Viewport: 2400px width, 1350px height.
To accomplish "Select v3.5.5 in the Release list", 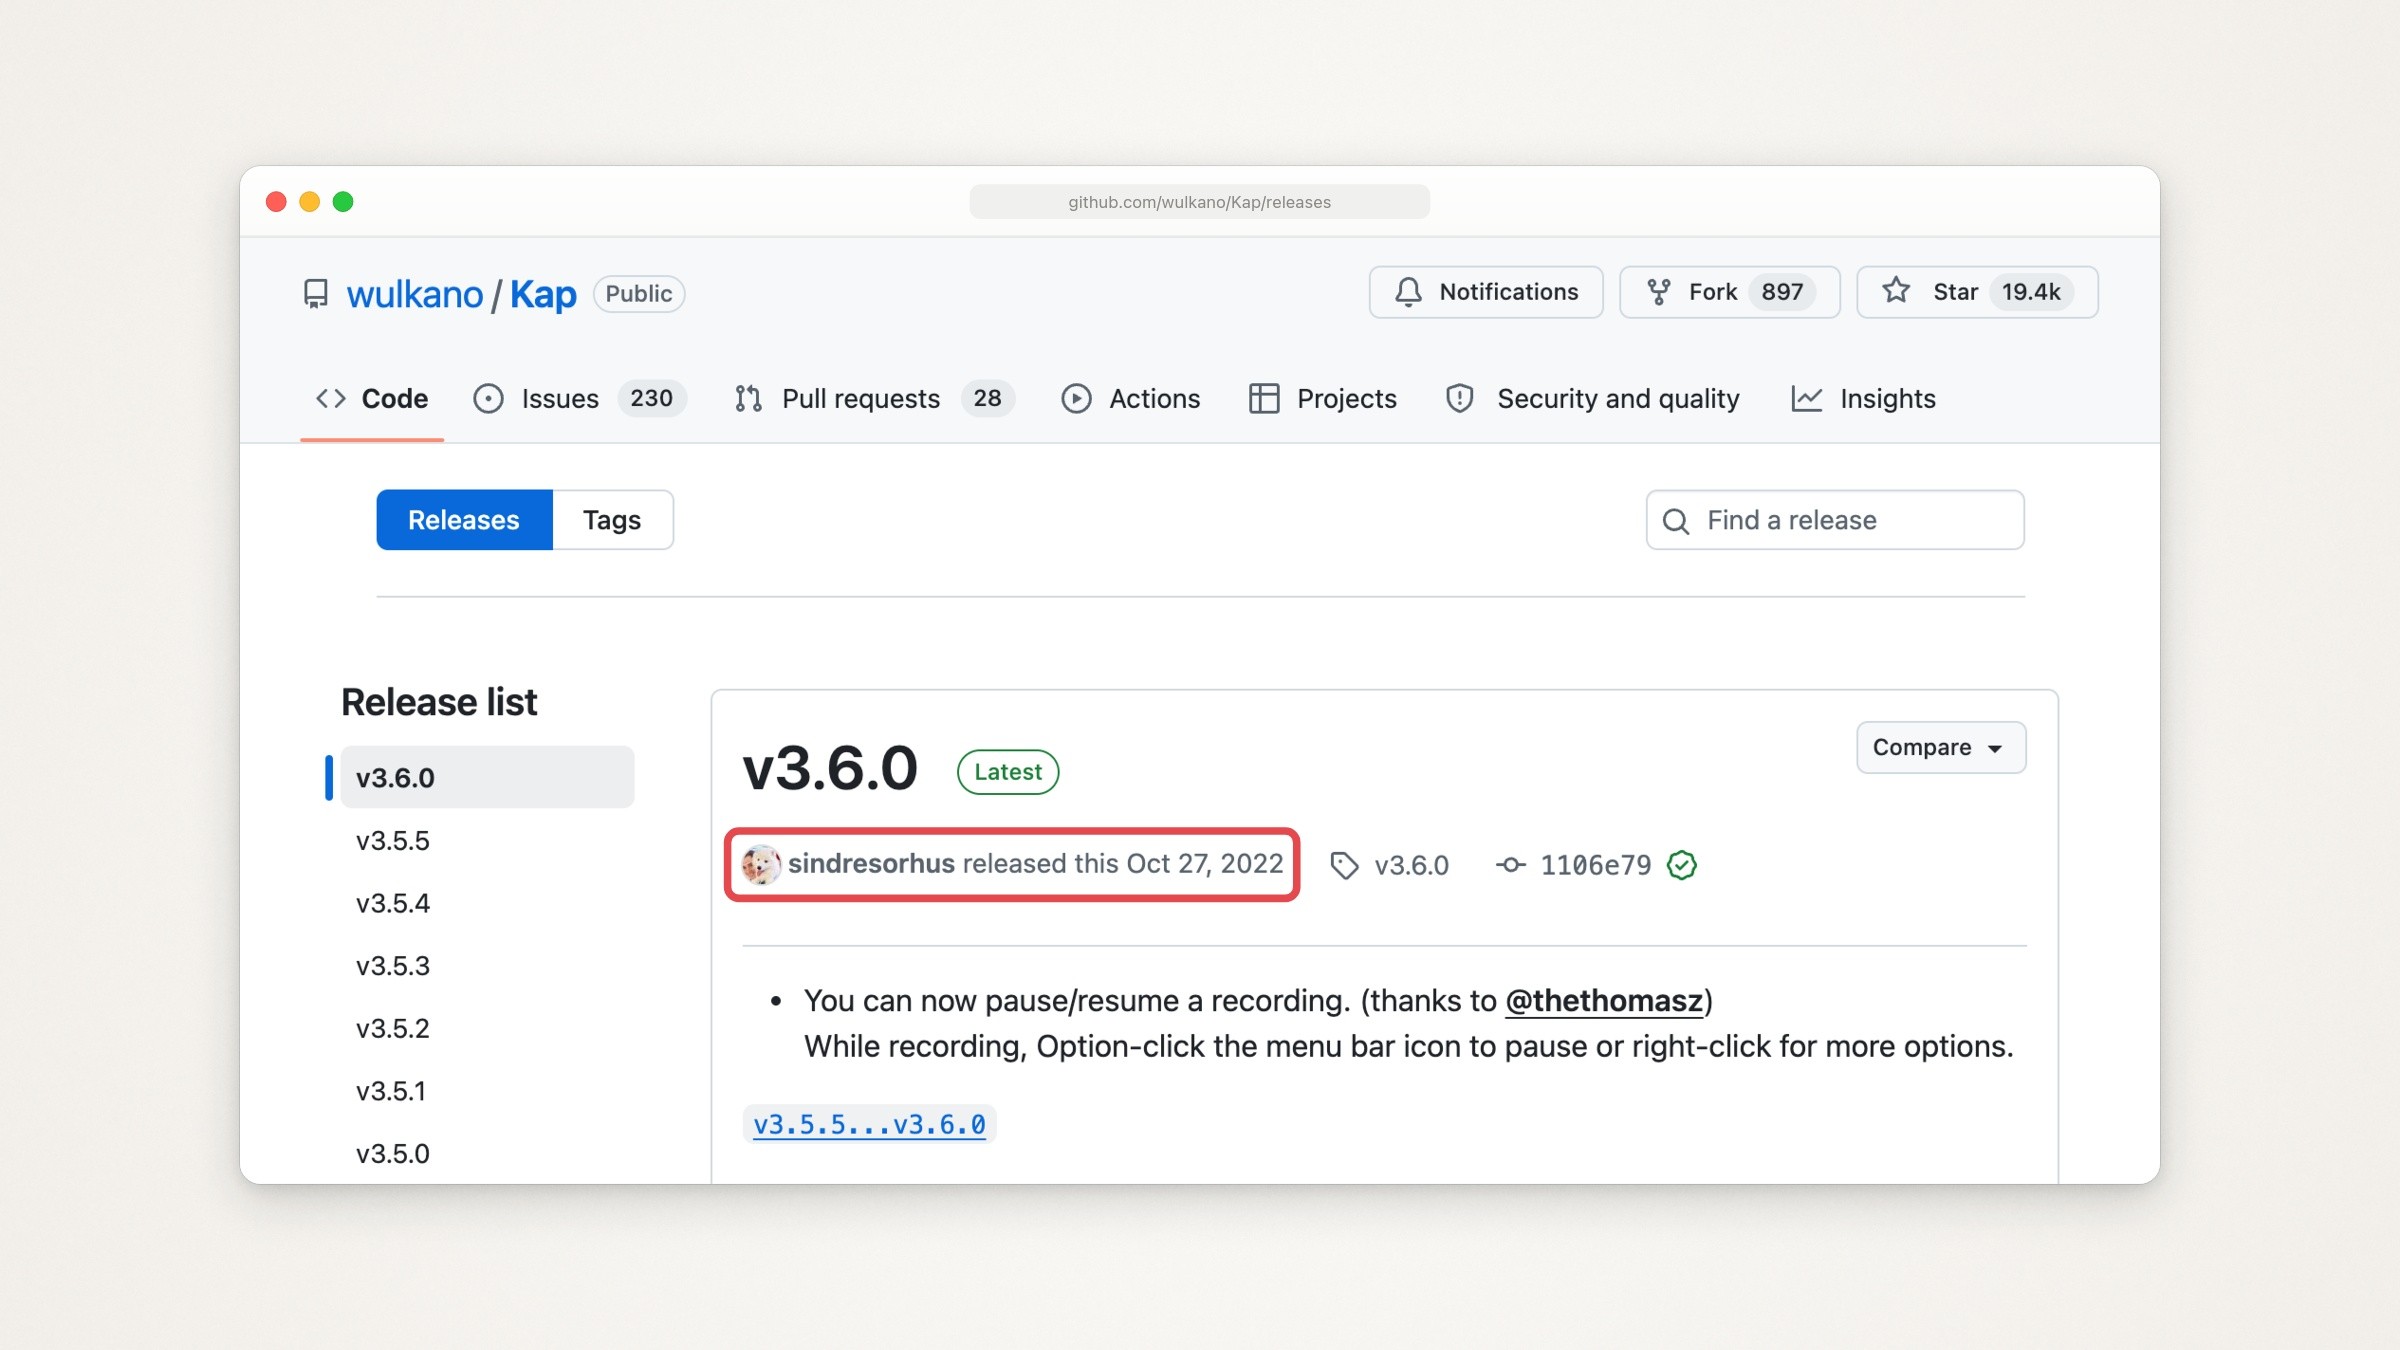I will pyautogui.click(x=393, y=841).
